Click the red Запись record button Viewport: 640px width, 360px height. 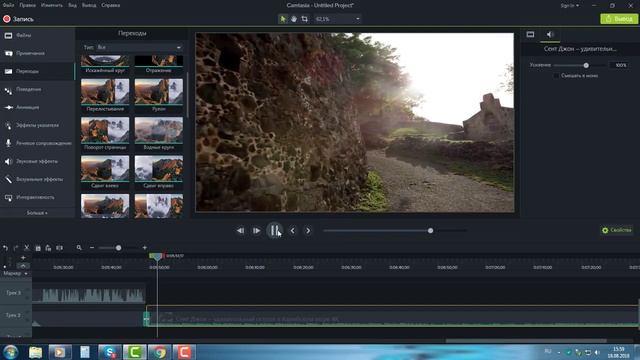[18, 19]
